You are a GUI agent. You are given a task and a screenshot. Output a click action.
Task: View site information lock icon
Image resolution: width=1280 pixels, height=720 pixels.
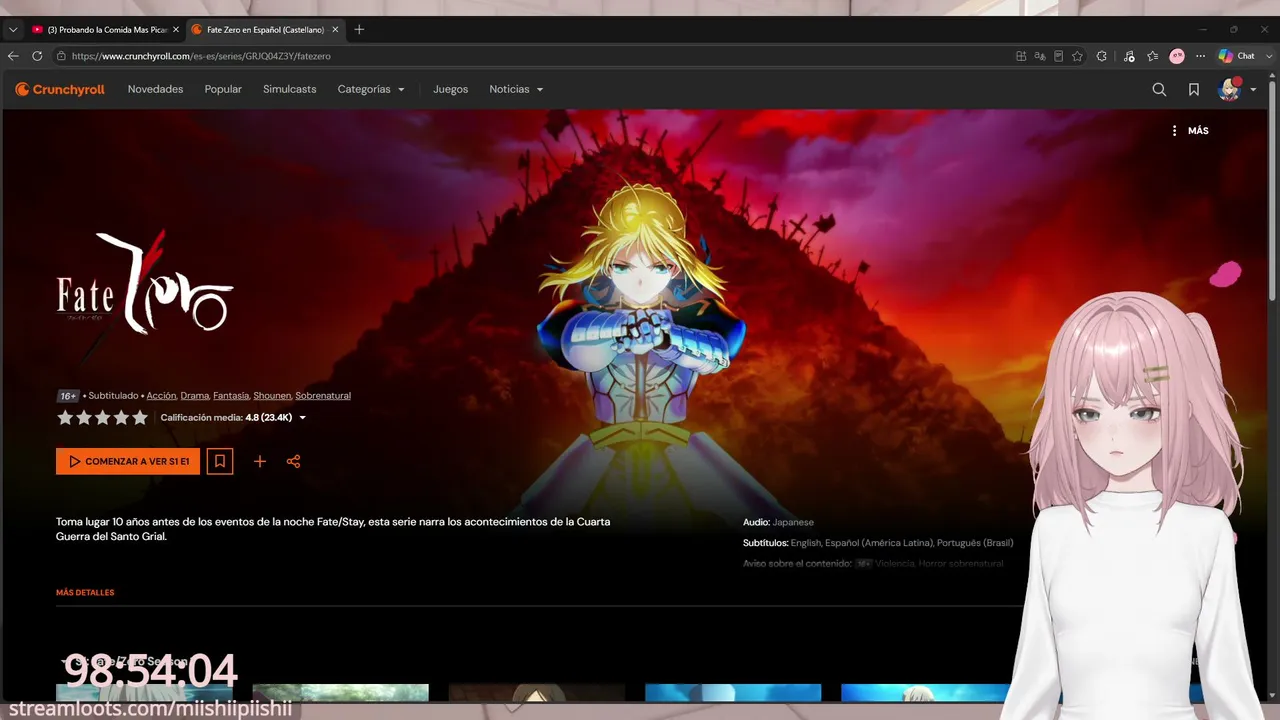pyautogui.click(x=61, y=56)
